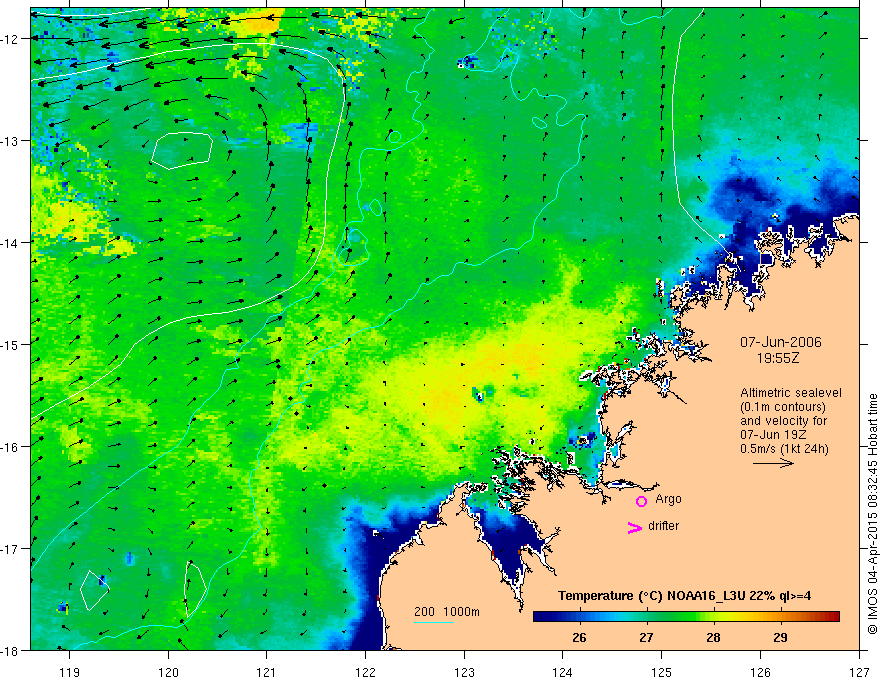Click the 'drifter' legend label
The width and height of the screenshot is (880, 680).
(663, 526)
